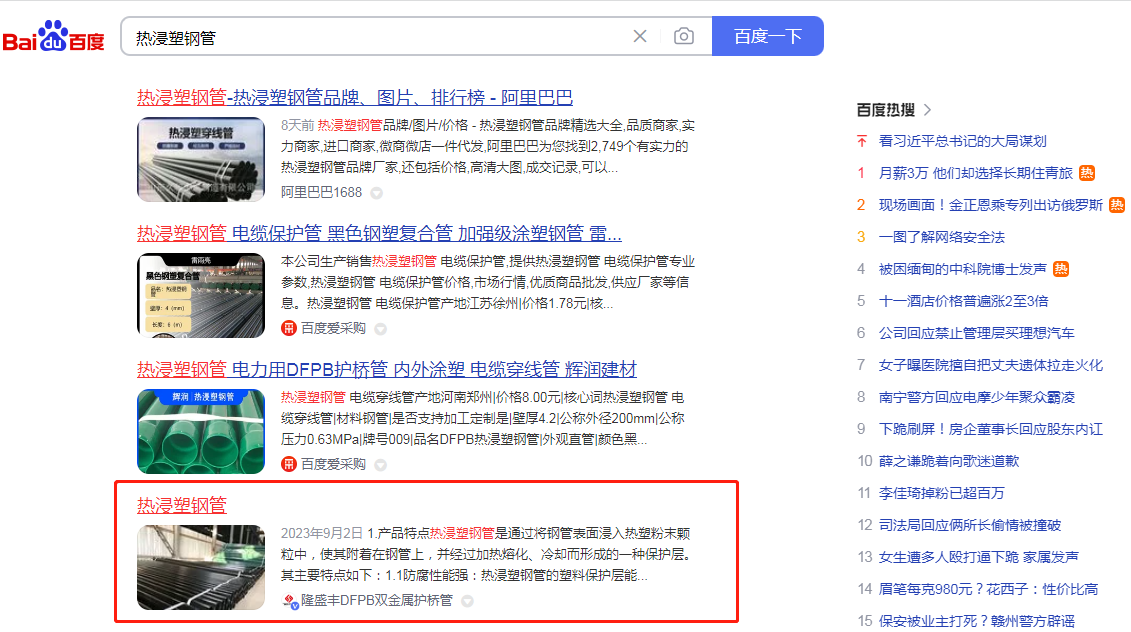Image resolution: width=1131 pixels, height=632 pixels.
Task: Click the 百度一下 search button
Action: point(767,36)
